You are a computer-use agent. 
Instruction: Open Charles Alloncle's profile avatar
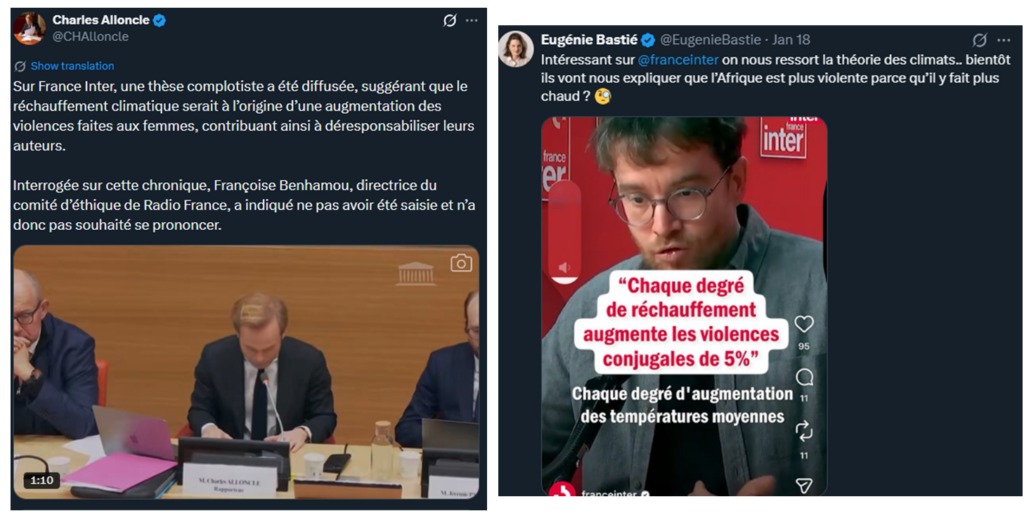[x=30, y=28]
